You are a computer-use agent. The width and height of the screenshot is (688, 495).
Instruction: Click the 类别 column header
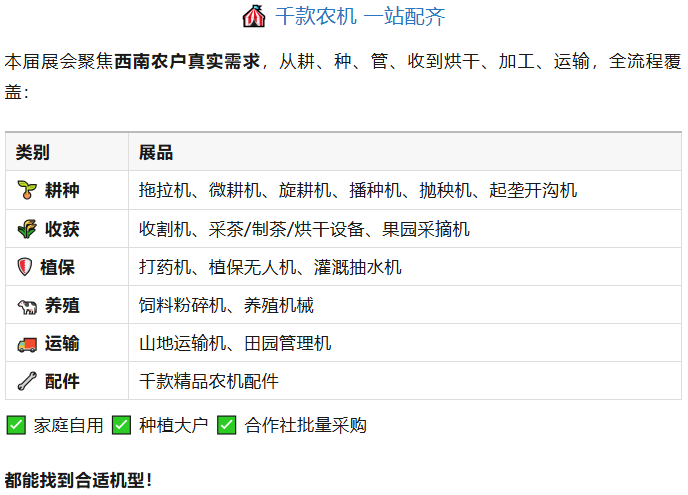(x=33, y=152)
